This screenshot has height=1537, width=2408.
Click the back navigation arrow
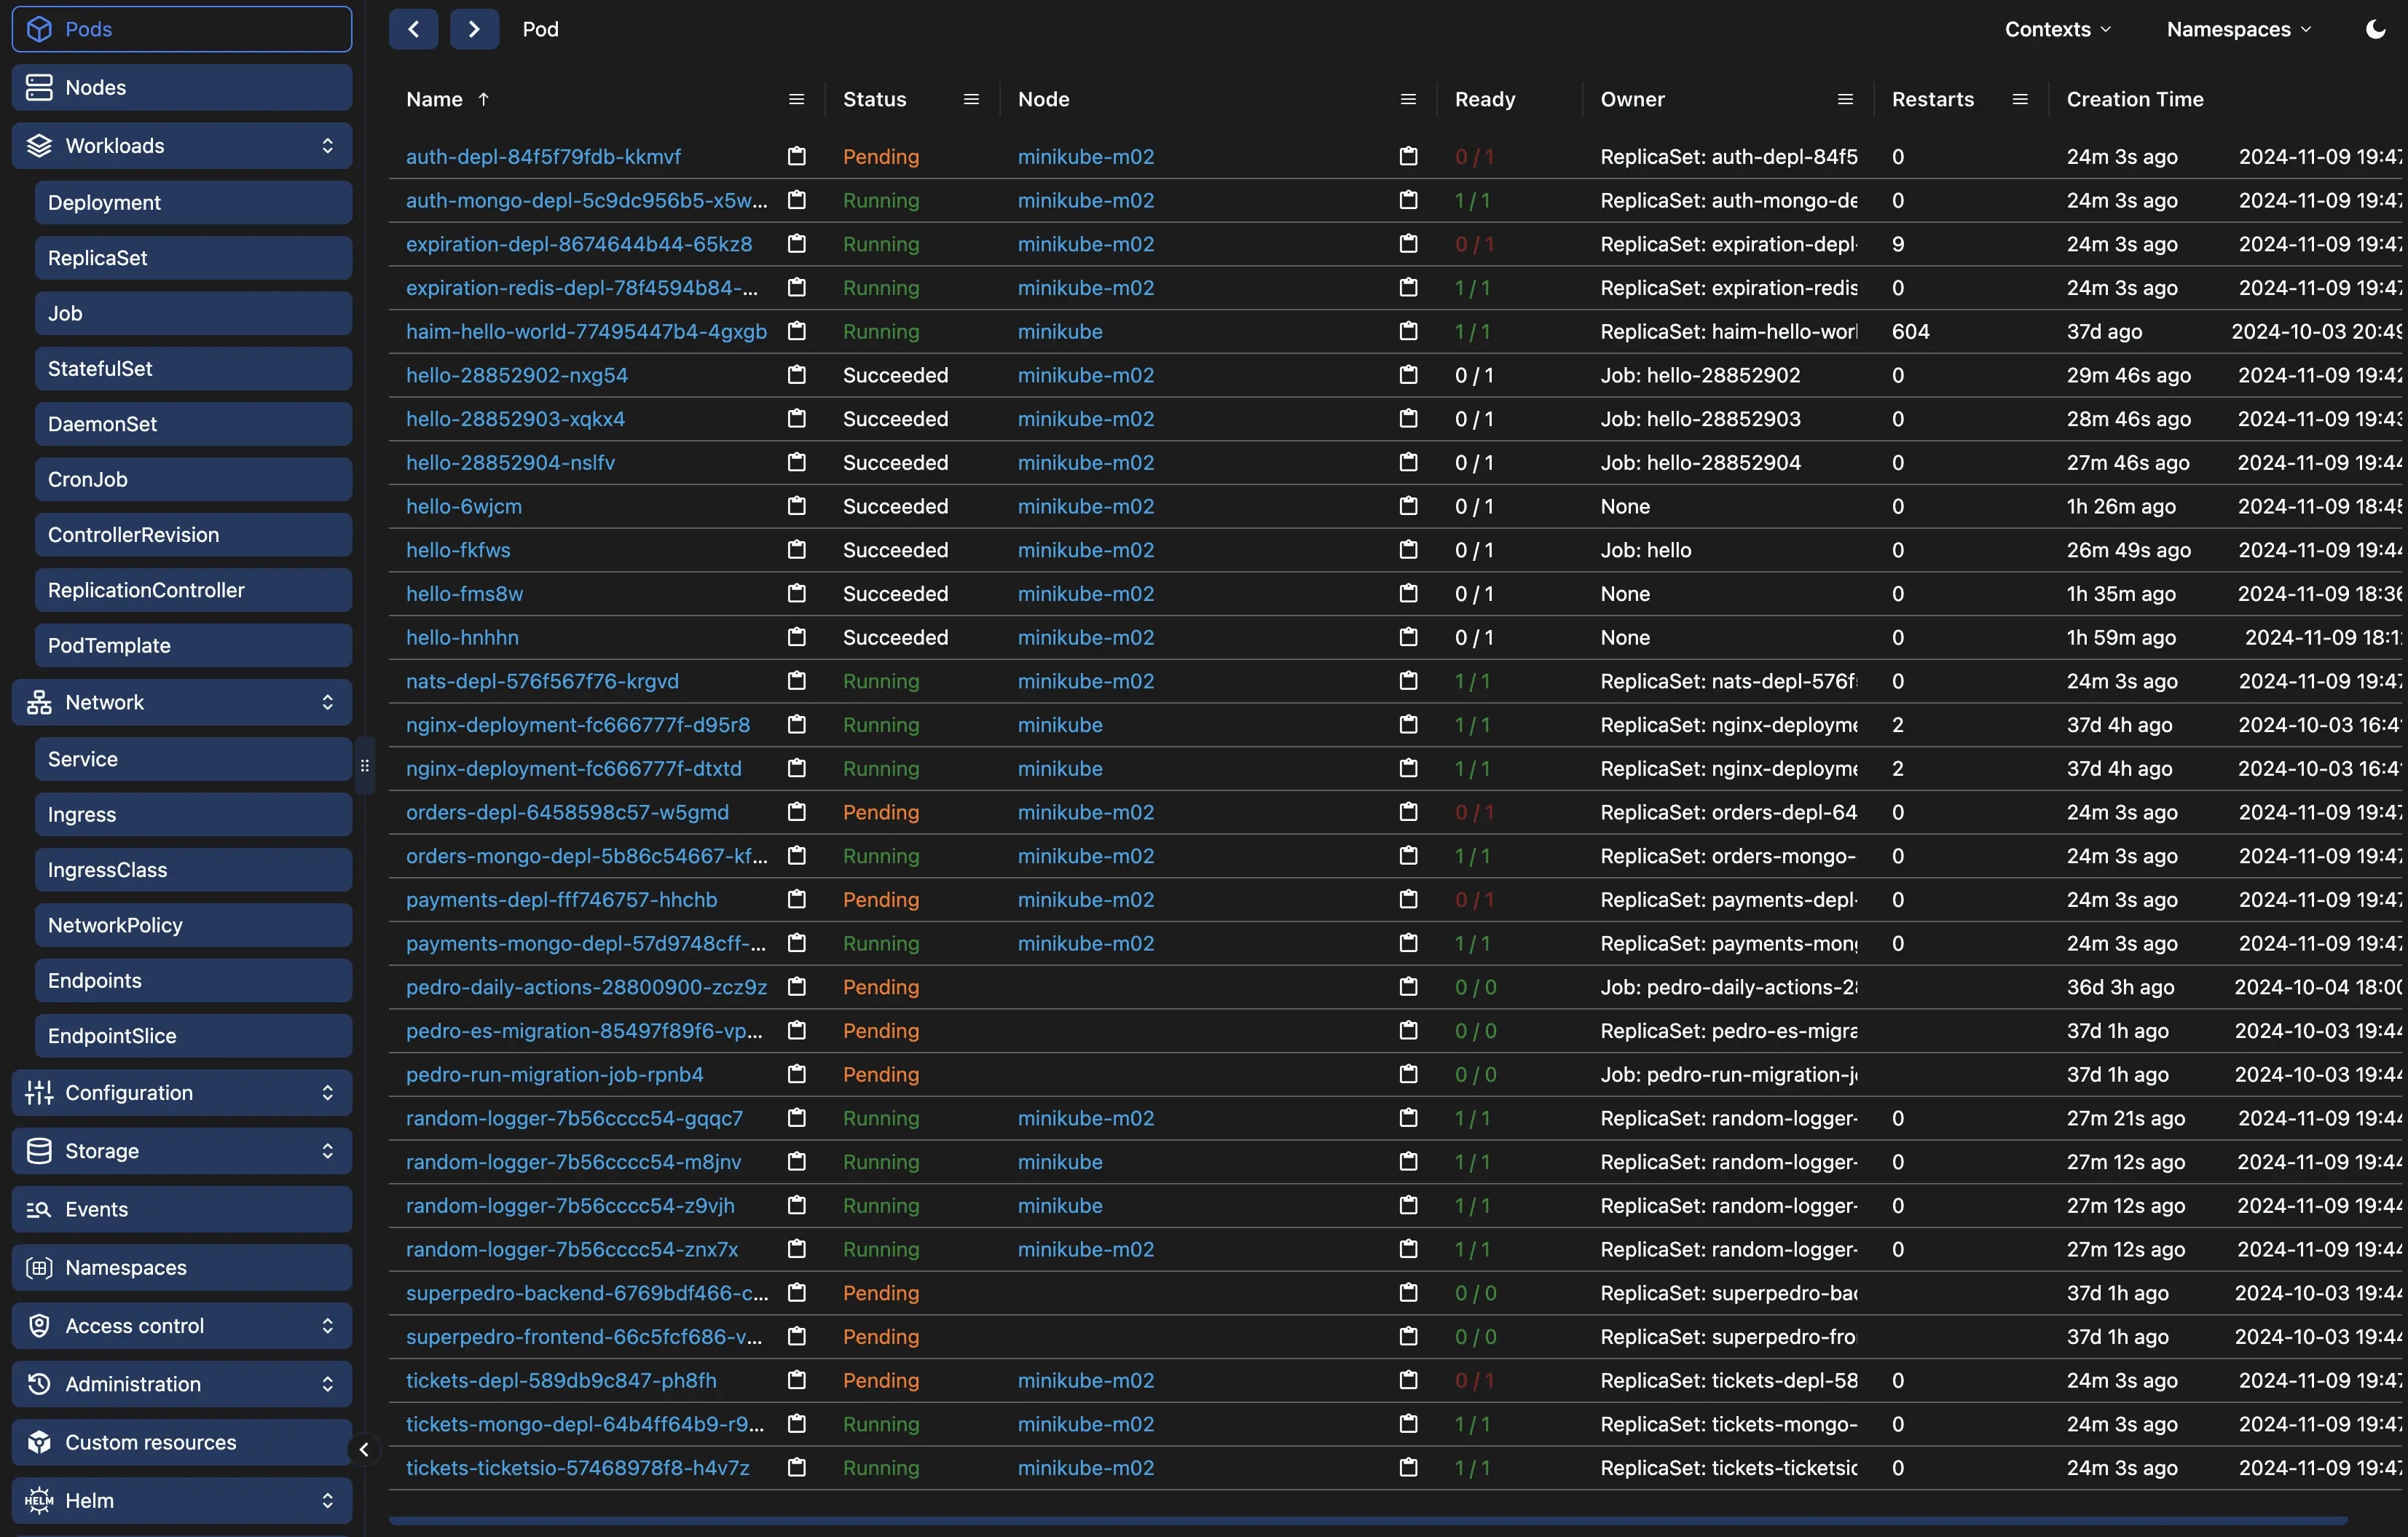[x=413, y=29]
